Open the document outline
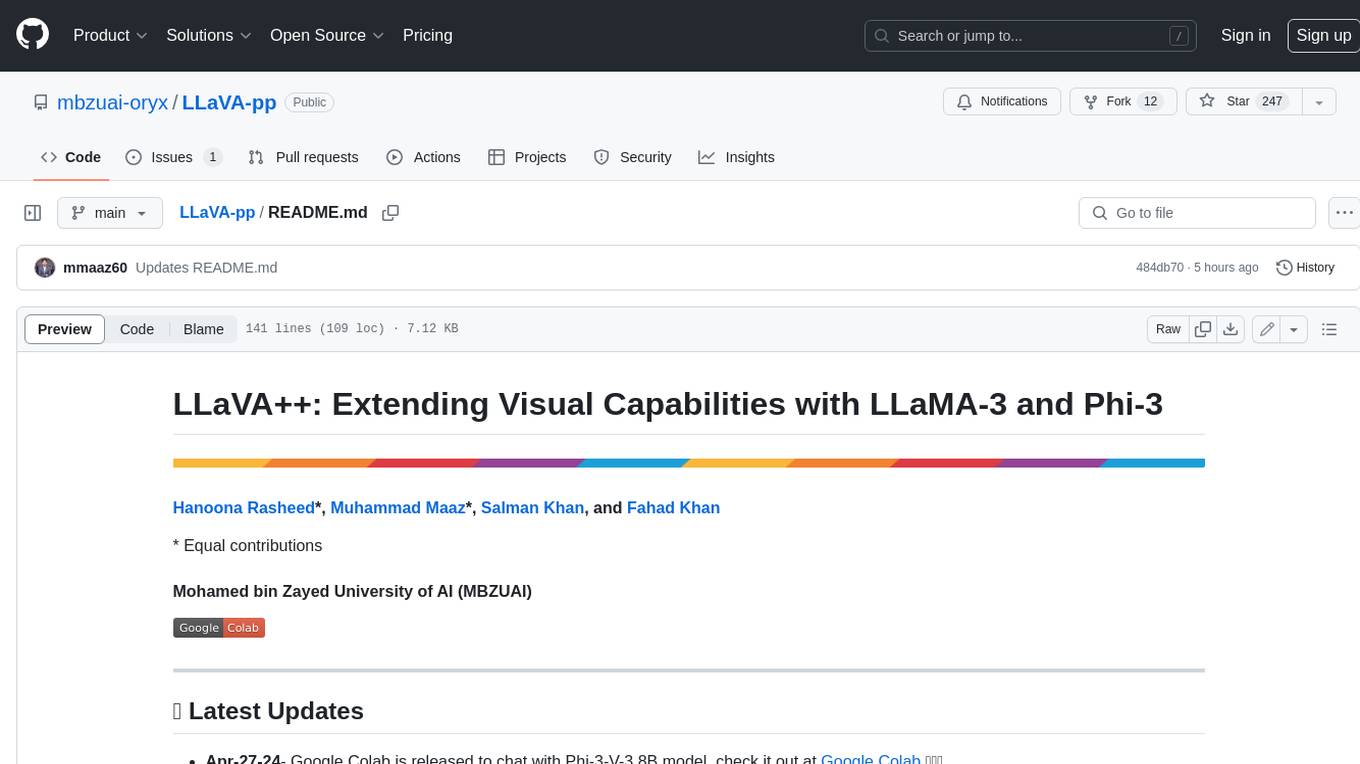This screenshot has height=764, width=1360. click(x=1329, y=329)
